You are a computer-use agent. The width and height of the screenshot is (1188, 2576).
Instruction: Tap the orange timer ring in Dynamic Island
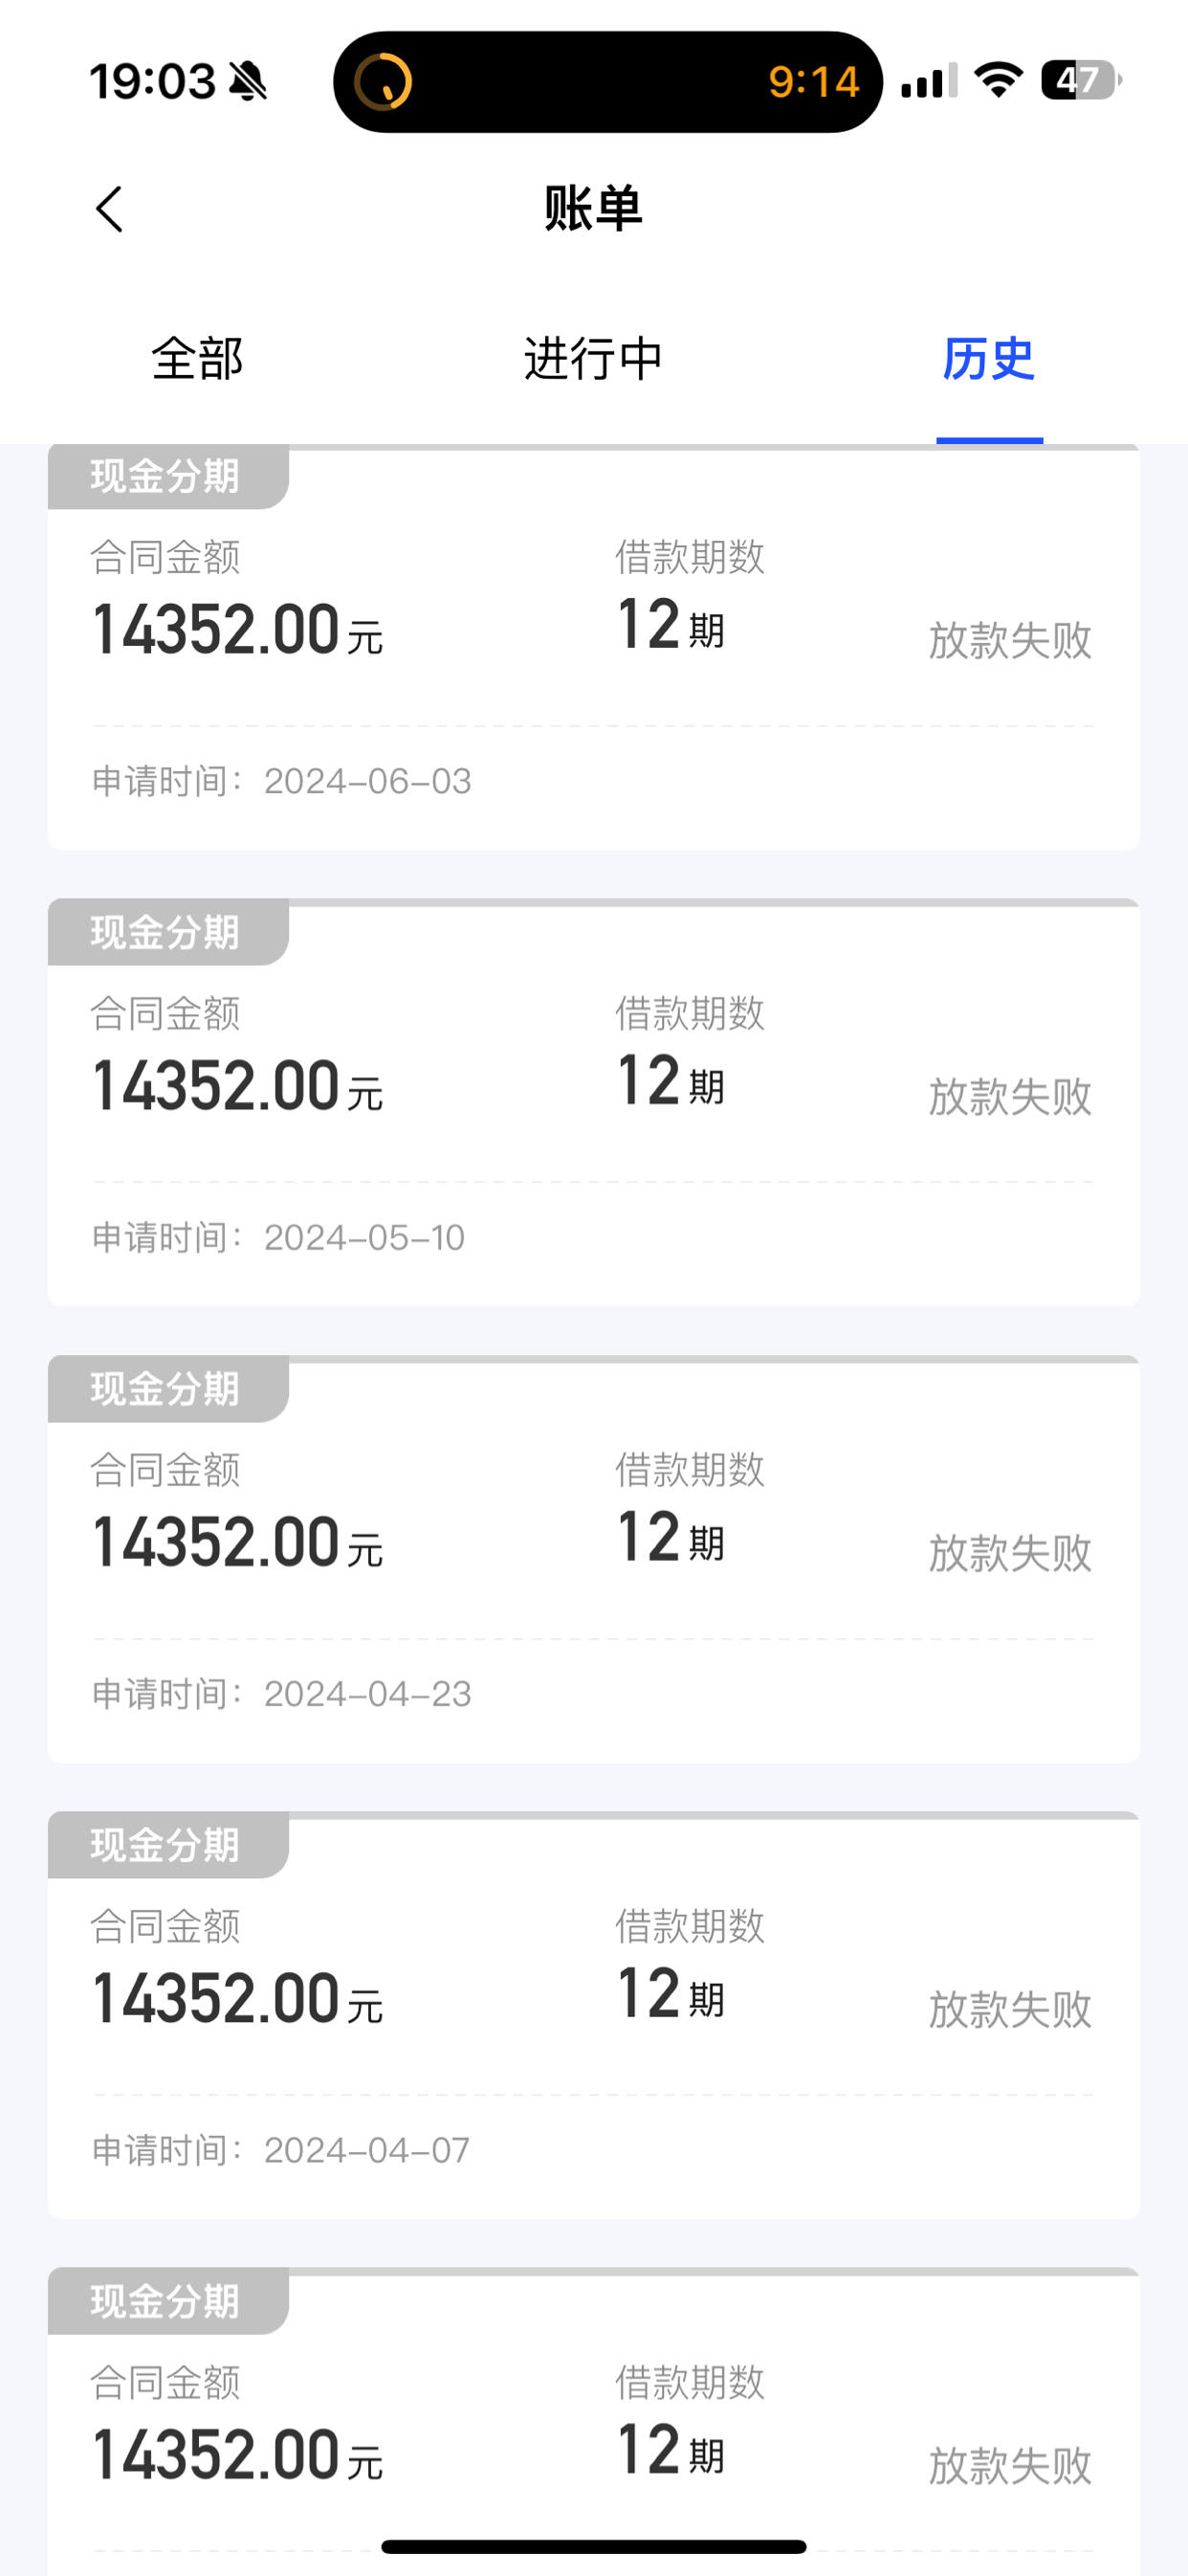click(383, 81)
